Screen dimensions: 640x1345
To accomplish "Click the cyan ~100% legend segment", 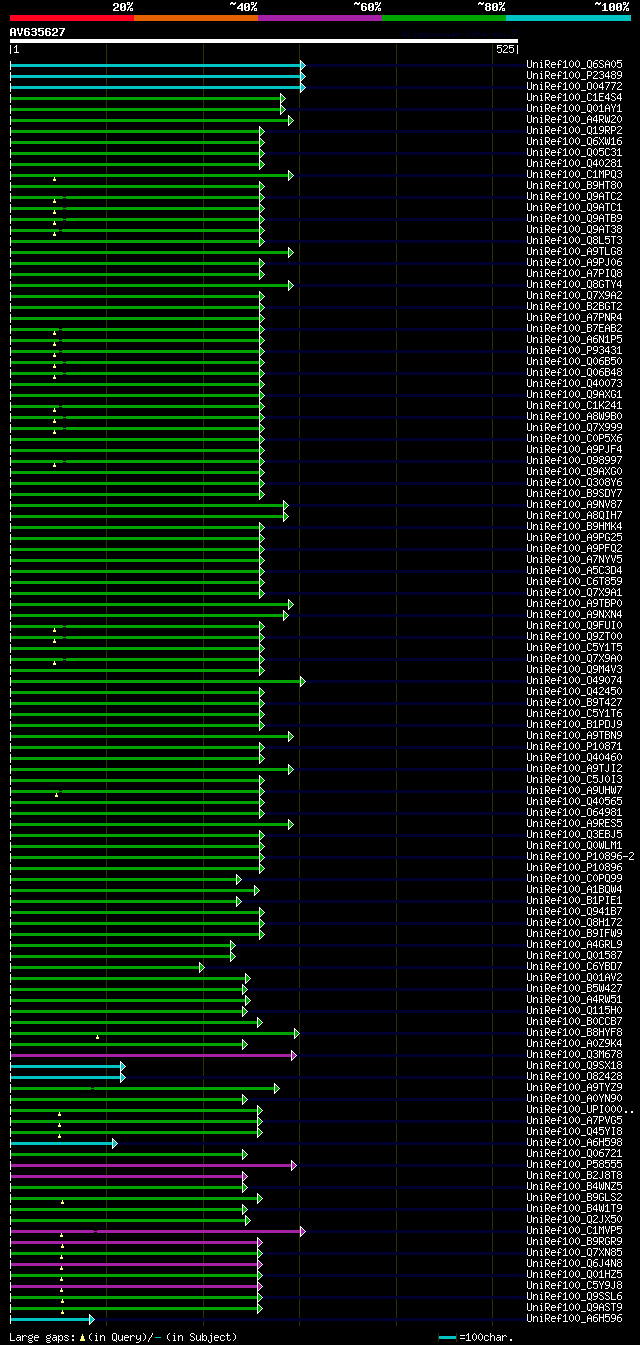I will point(568,17).
